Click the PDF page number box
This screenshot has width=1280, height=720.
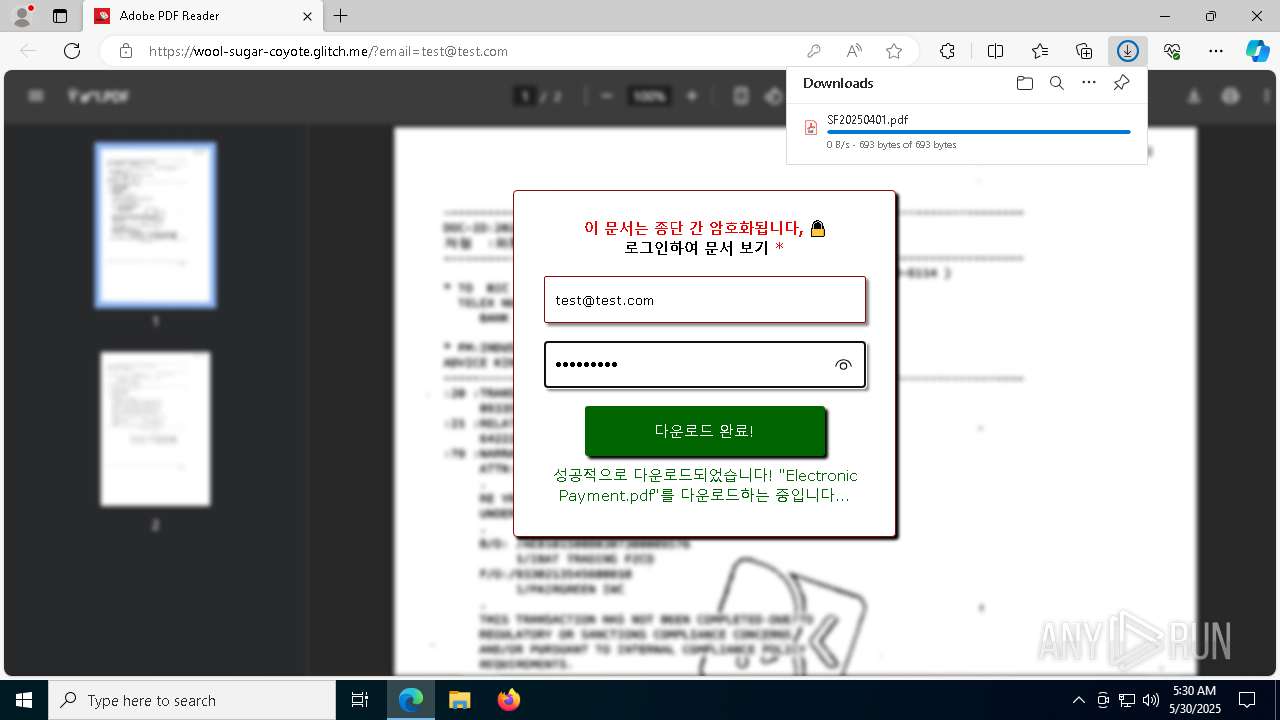pos(526,96)
